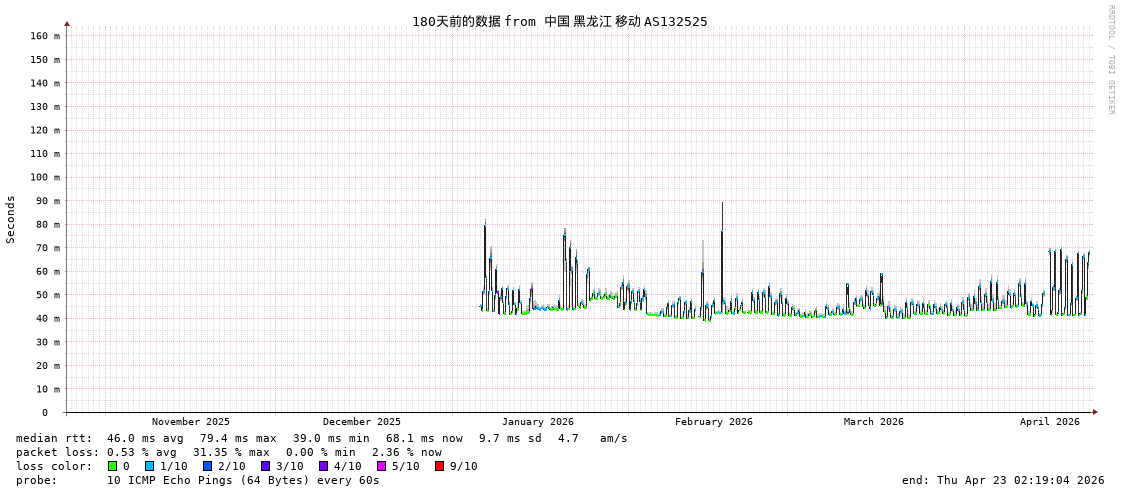This screenshot has width=1121, height=494.
Task: Click the November 2025 x-axis label
Action: pos(190,422)
